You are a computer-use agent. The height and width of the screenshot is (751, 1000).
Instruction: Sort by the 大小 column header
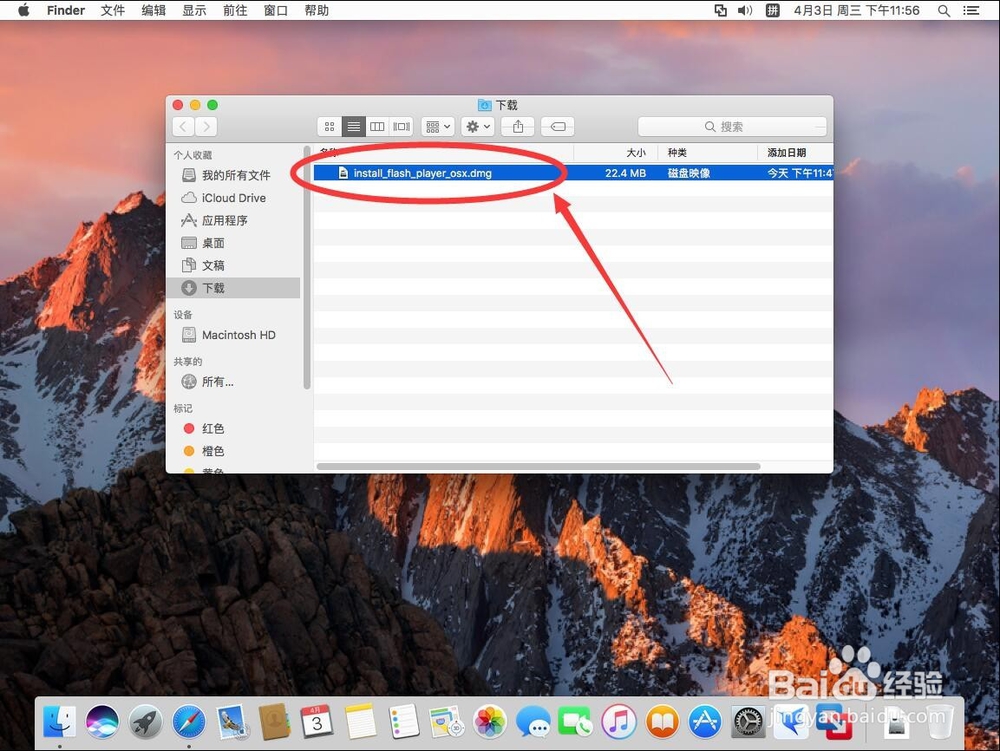pos(636,153)
